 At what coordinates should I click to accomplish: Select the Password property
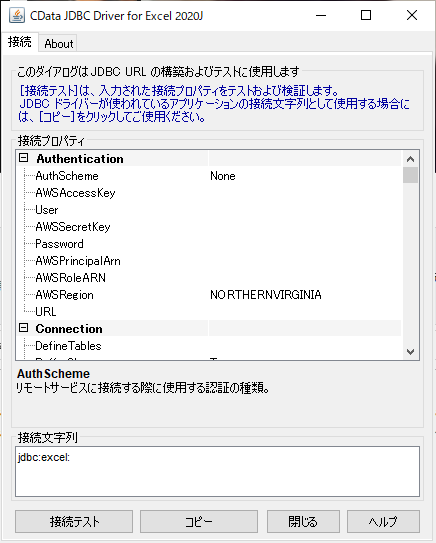(x=60, y=244)
